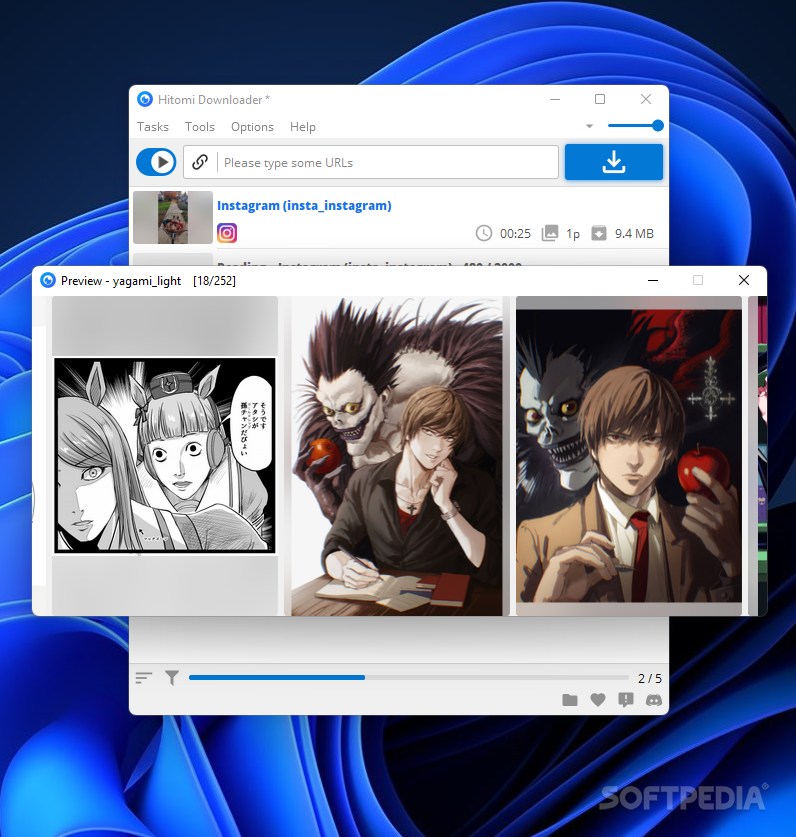The width and height of the screenshot is (796, 837).
Task: Click the overall download progress bar
Action: [x=409, y=677]
